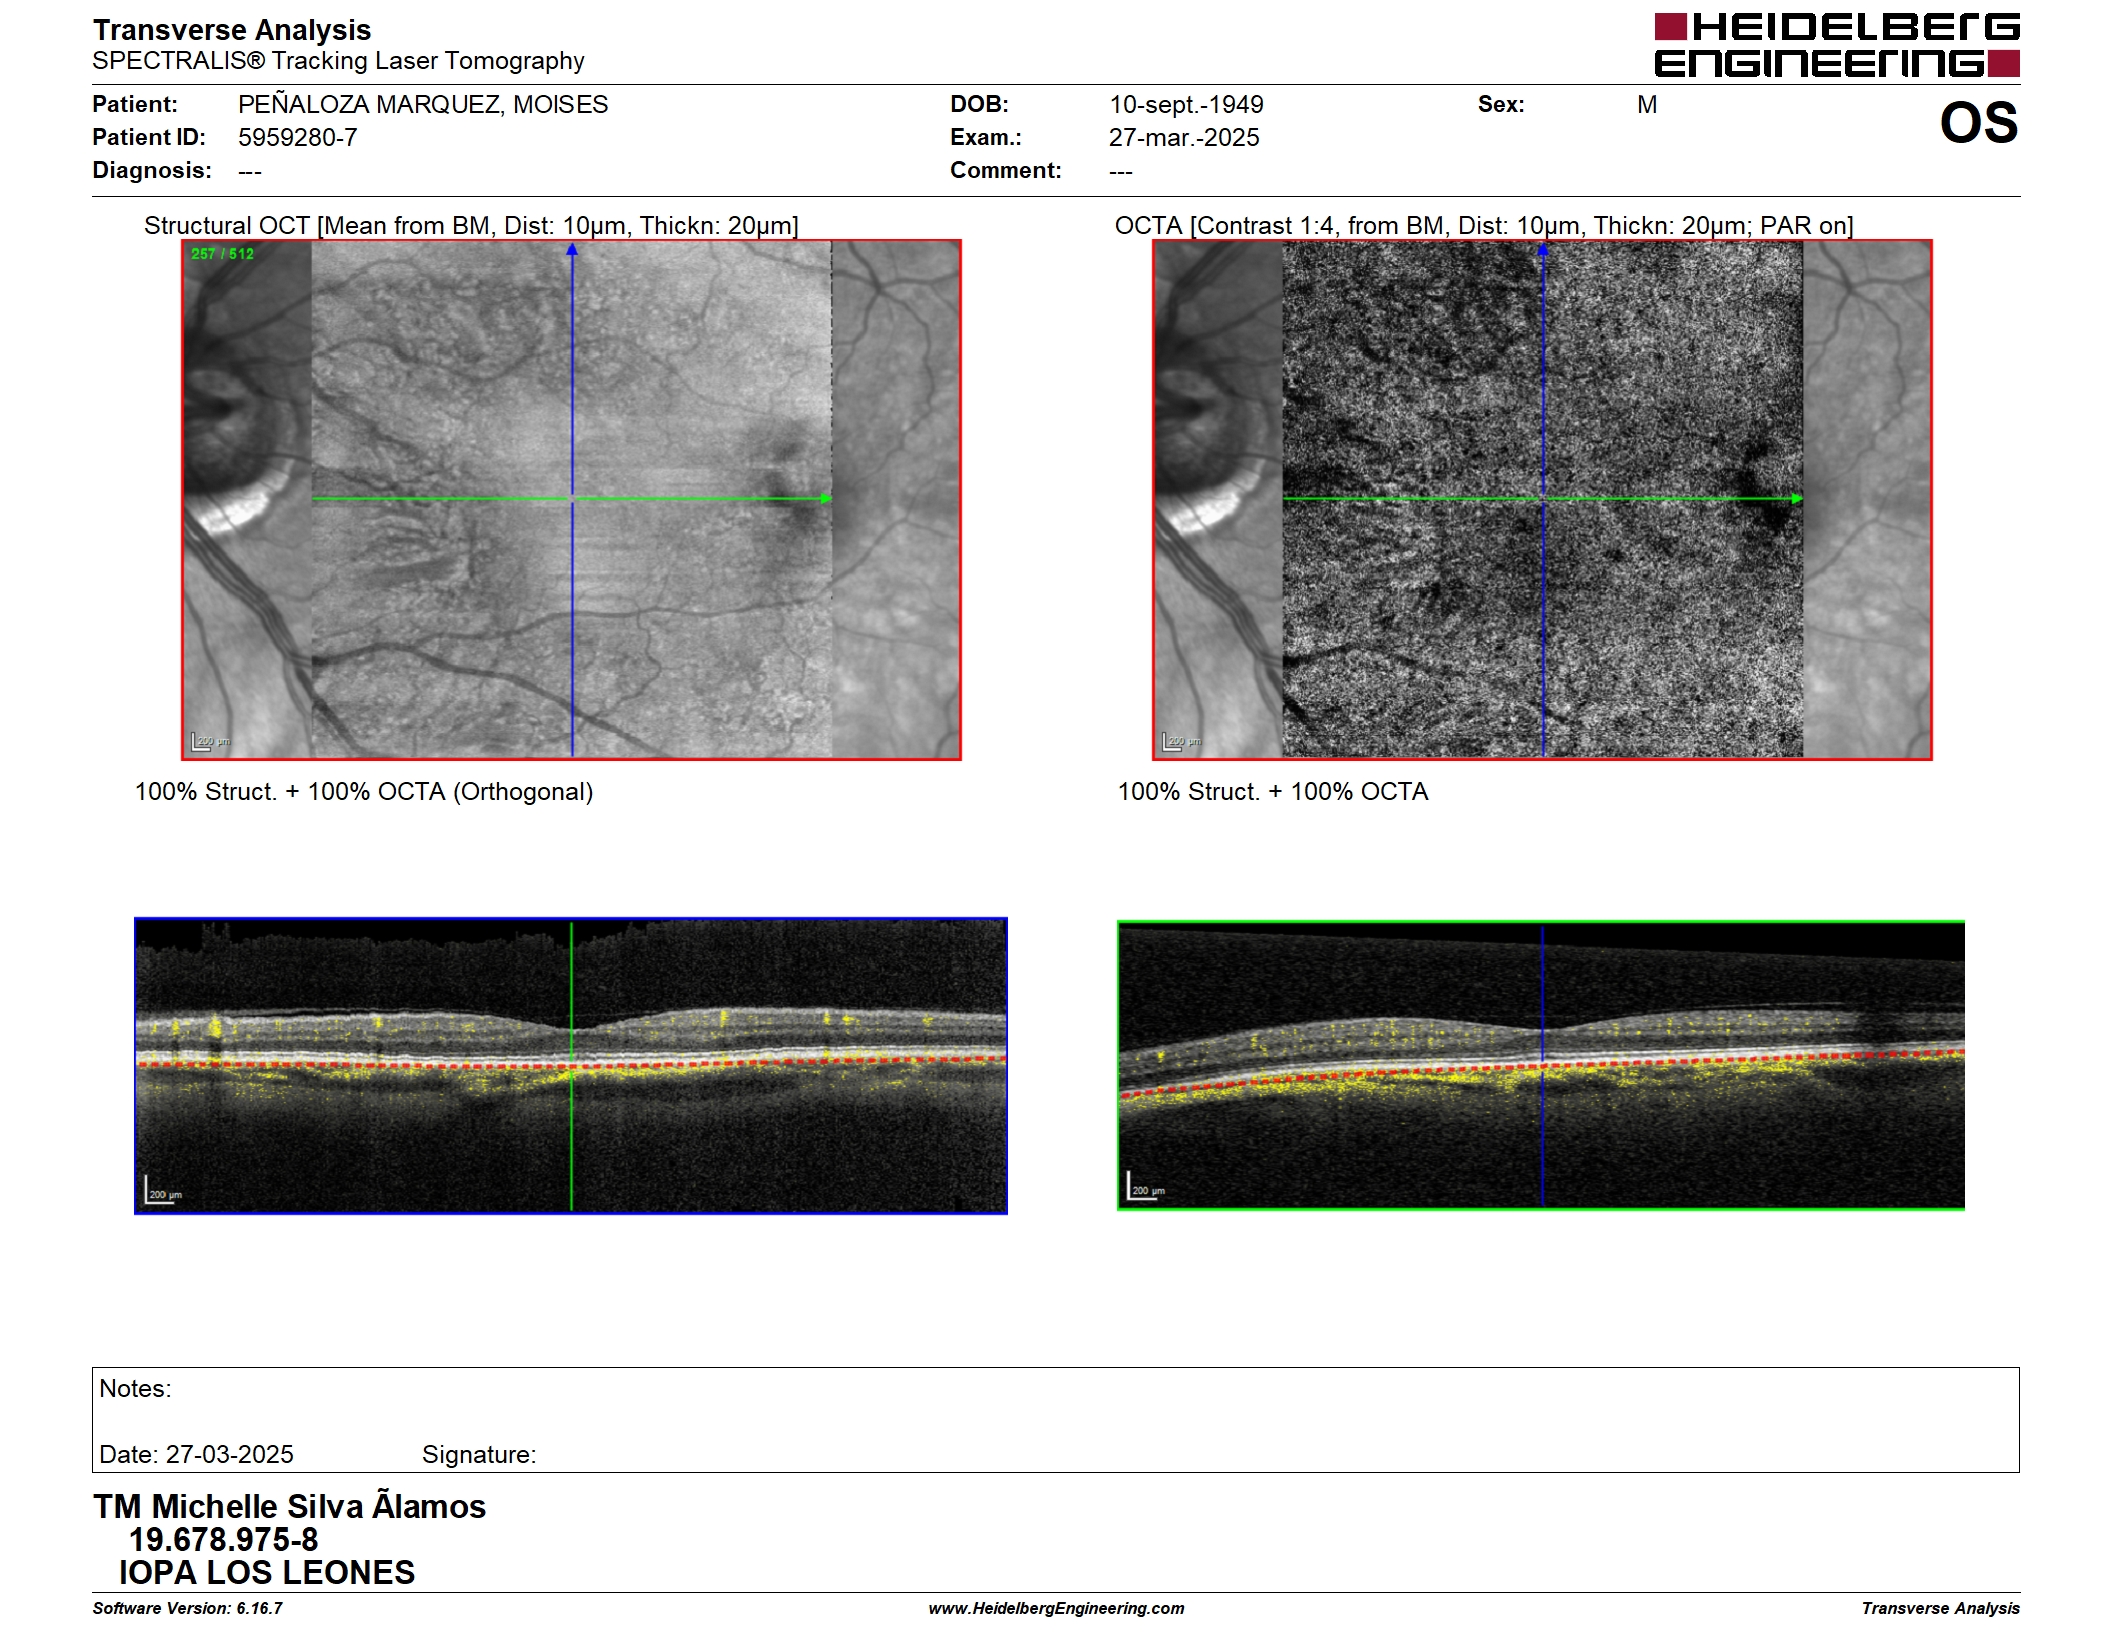Click patient name PEÑALOZA MARQUEZ, MOISES
This screenshot has height=1632, width=2112.
[423, 104]
